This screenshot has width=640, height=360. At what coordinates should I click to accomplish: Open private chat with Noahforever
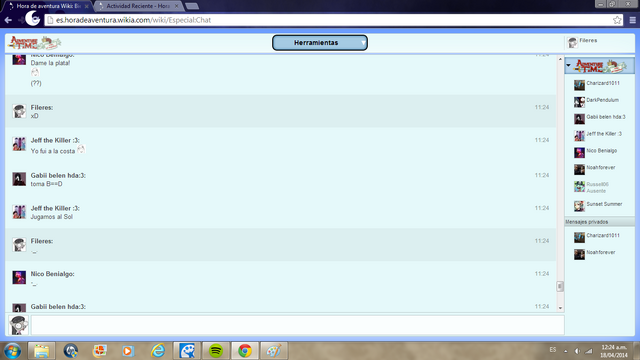pyautogui.click(x=600, y=254)
